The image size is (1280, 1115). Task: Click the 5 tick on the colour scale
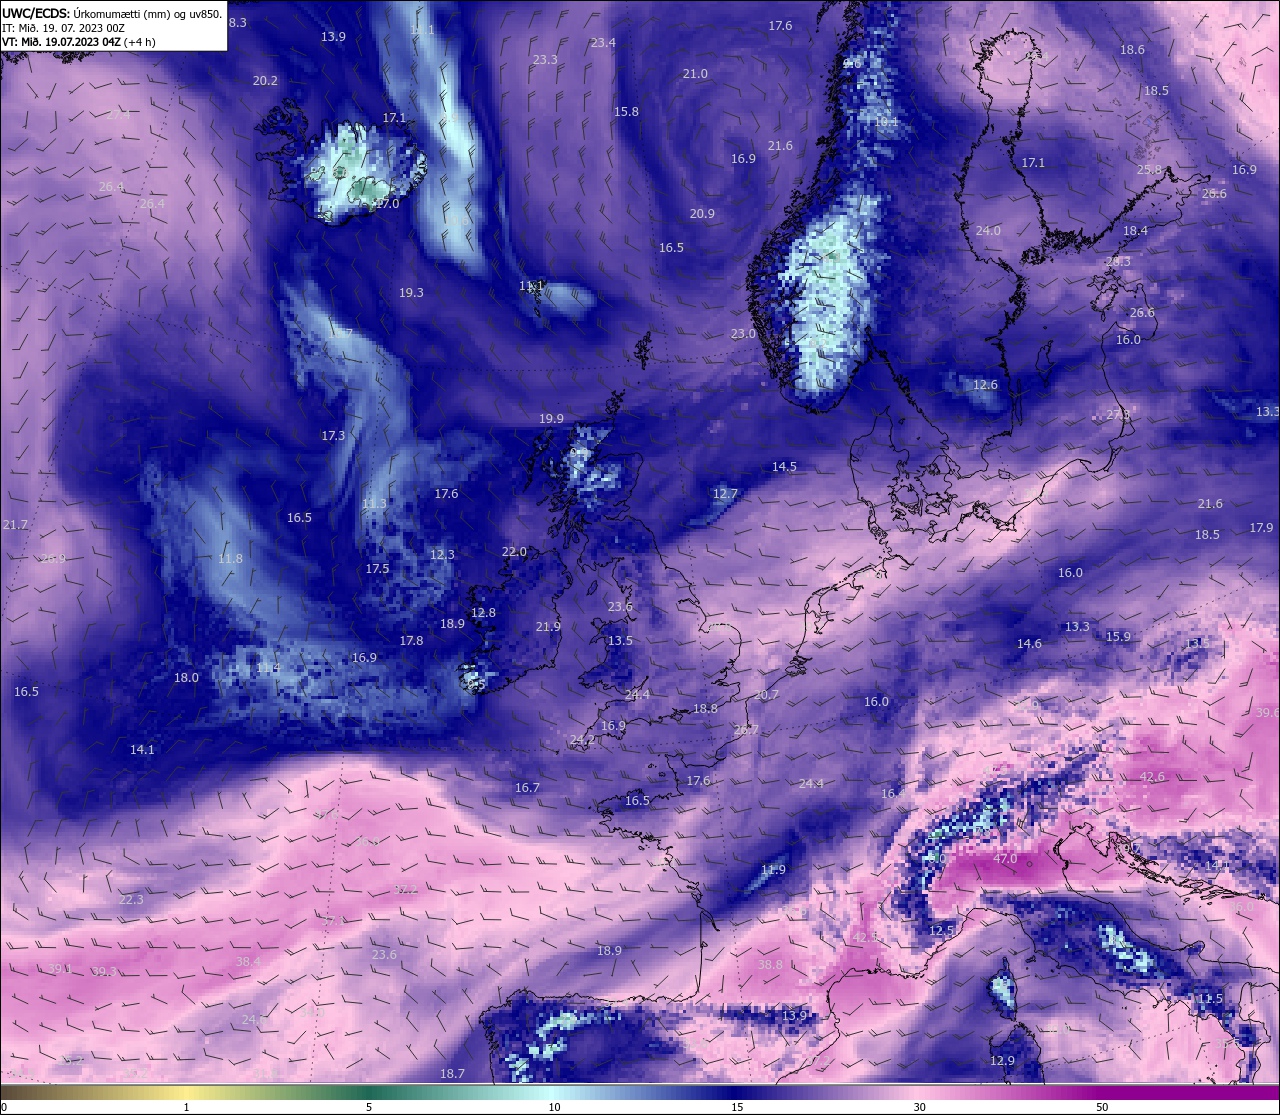pos(369,1107)
